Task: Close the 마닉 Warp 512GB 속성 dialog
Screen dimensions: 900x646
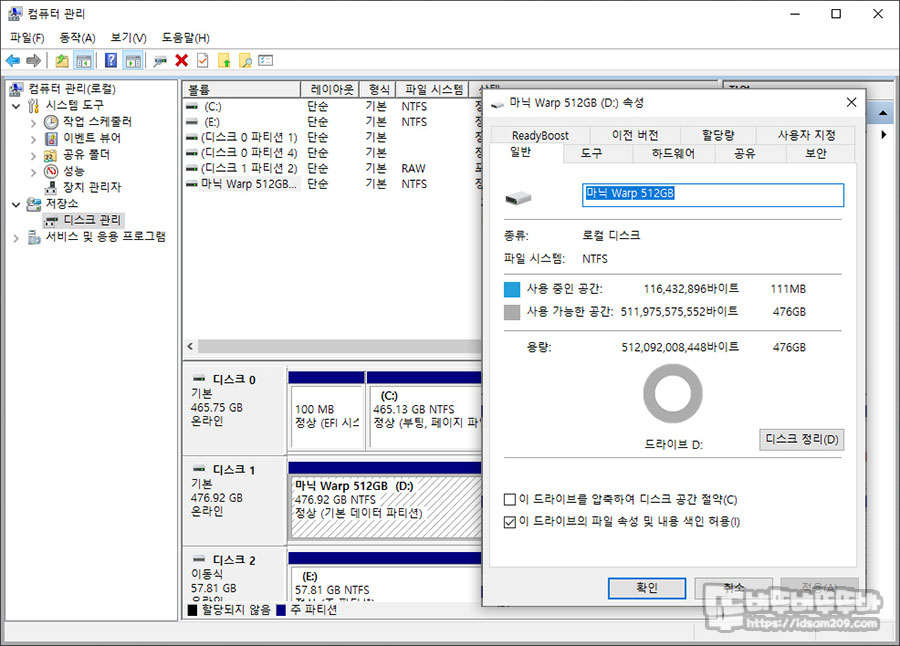Action: pyautogui.click(x=851, y=102)
